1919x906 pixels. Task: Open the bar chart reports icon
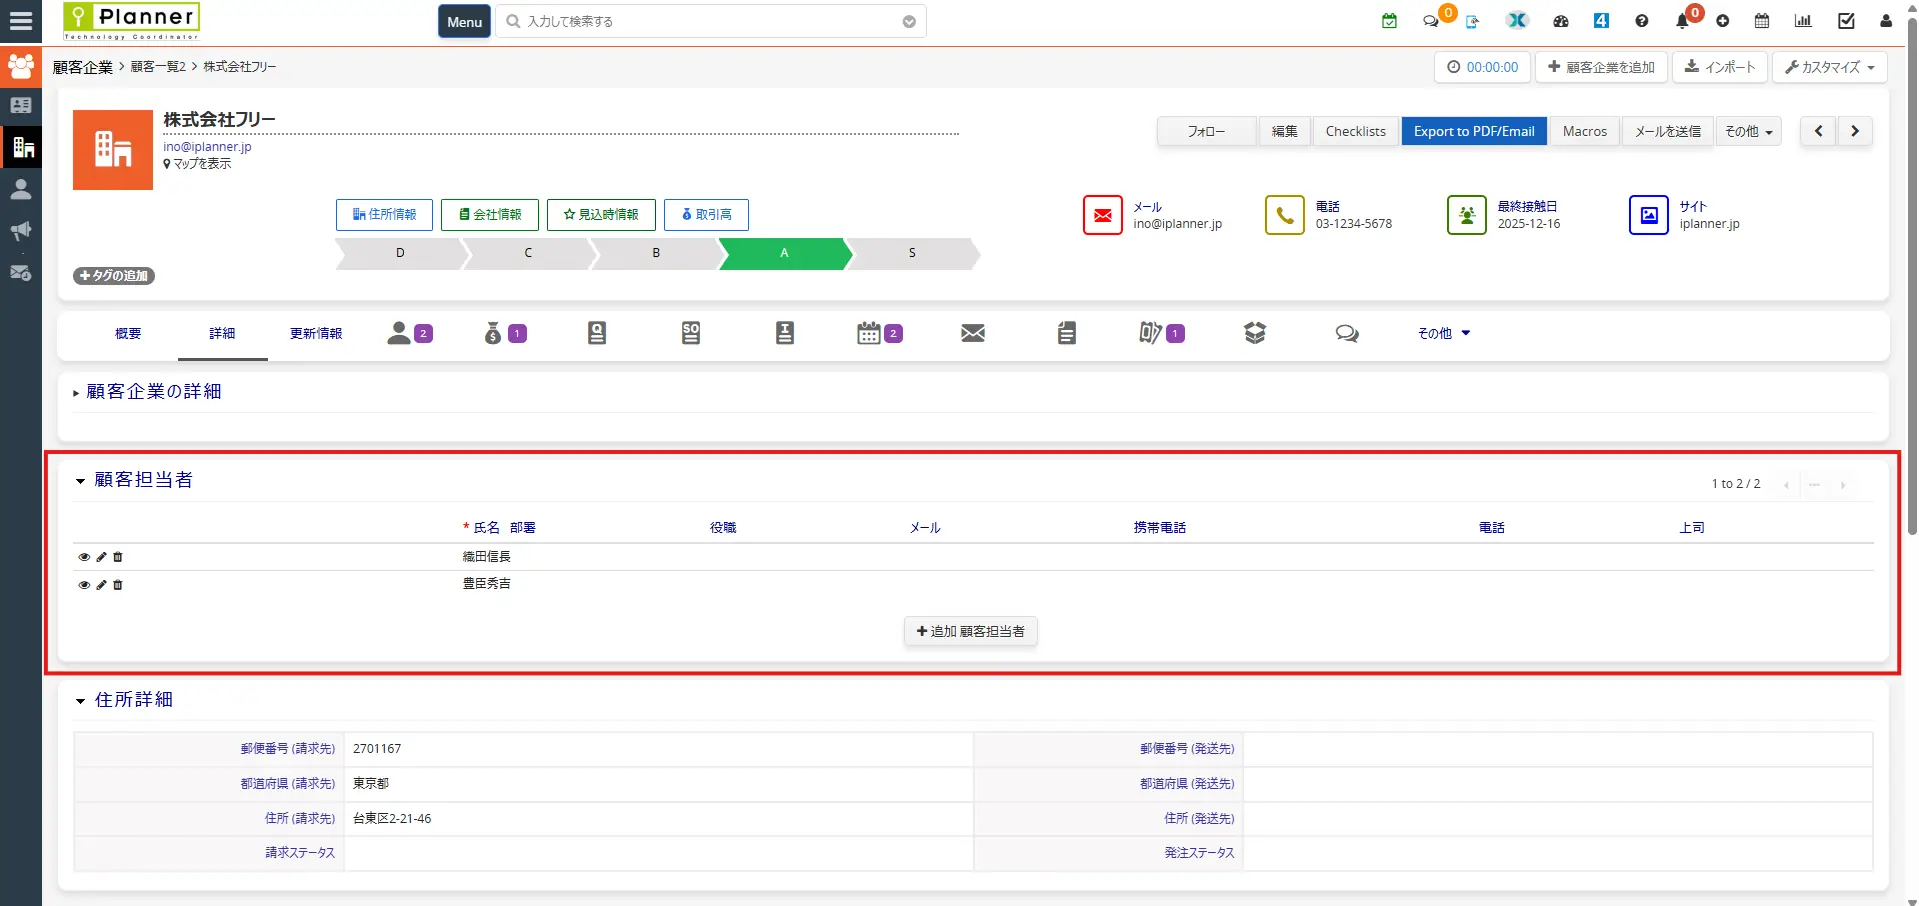(x=1803, y=21)
